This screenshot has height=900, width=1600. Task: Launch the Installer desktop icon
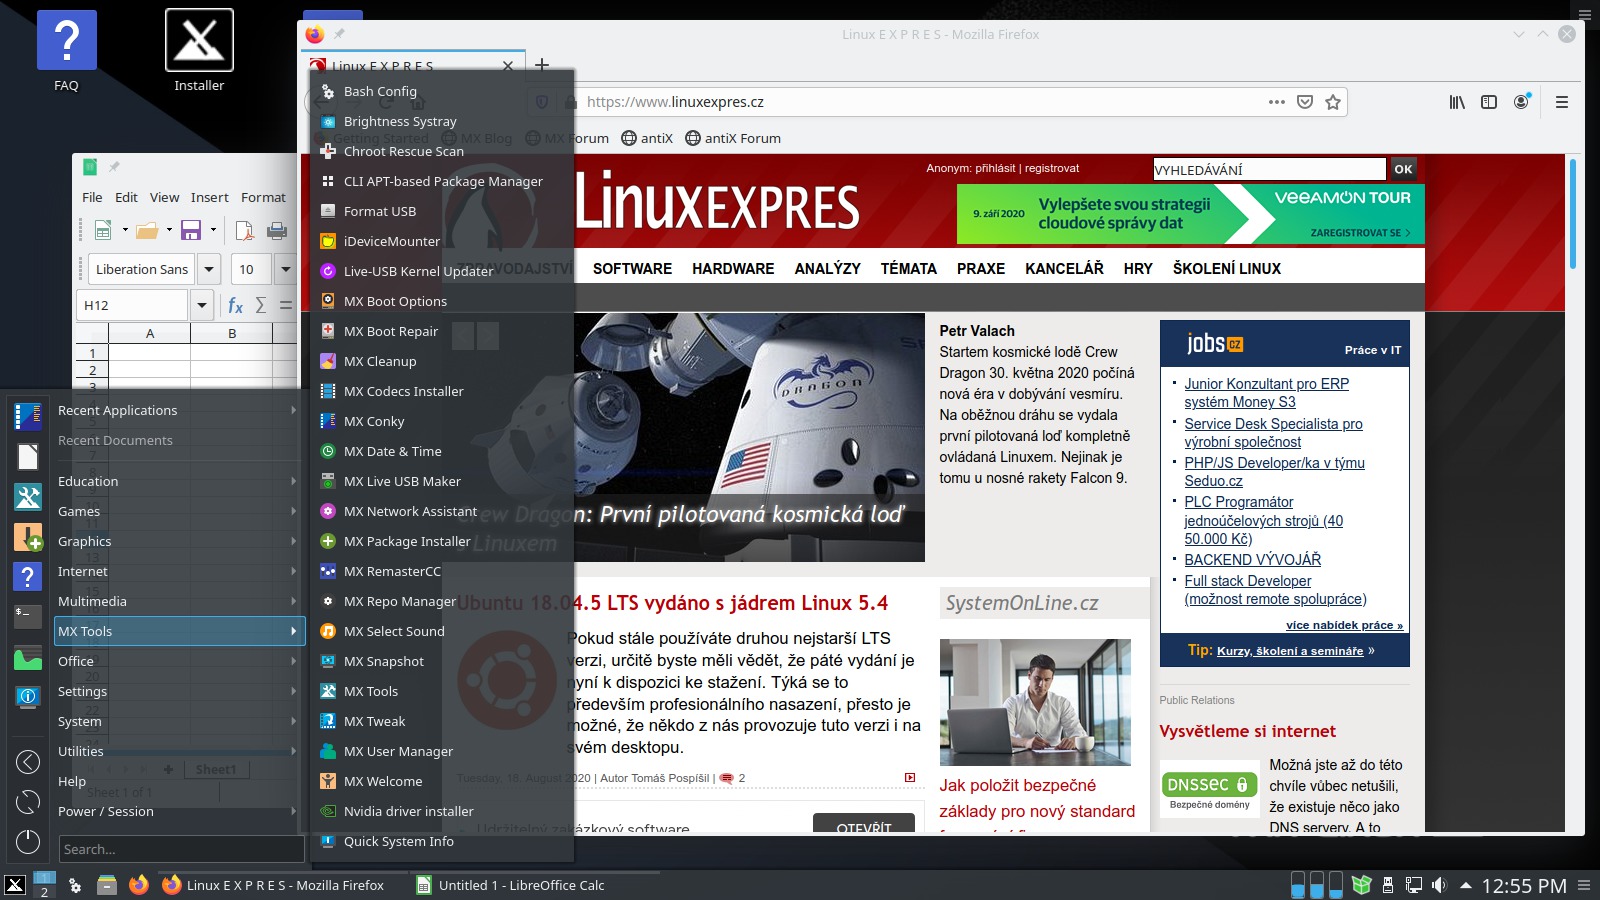point(199,52)
